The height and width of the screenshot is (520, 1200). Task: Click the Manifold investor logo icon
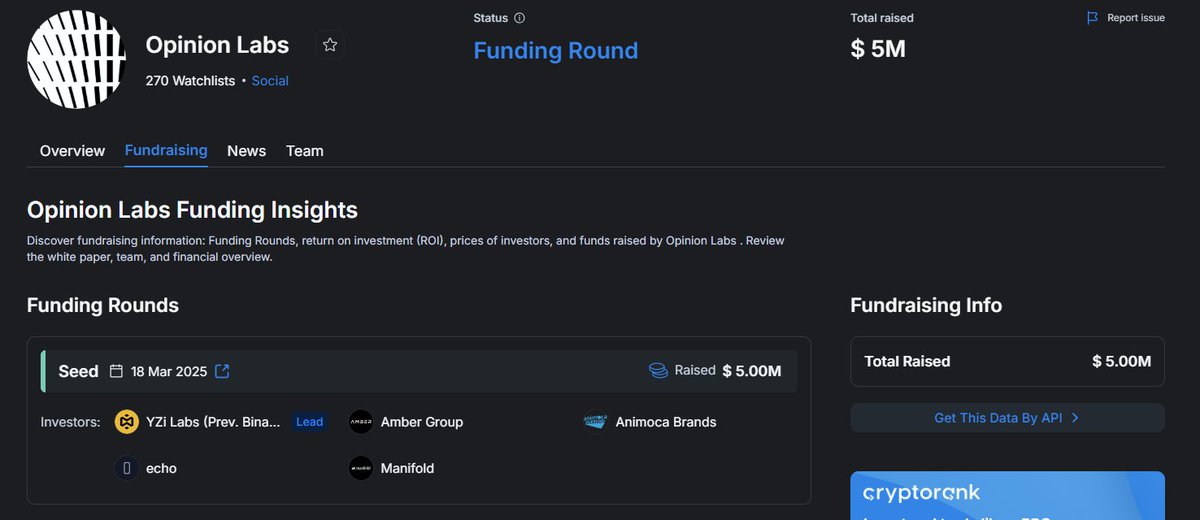361,468
